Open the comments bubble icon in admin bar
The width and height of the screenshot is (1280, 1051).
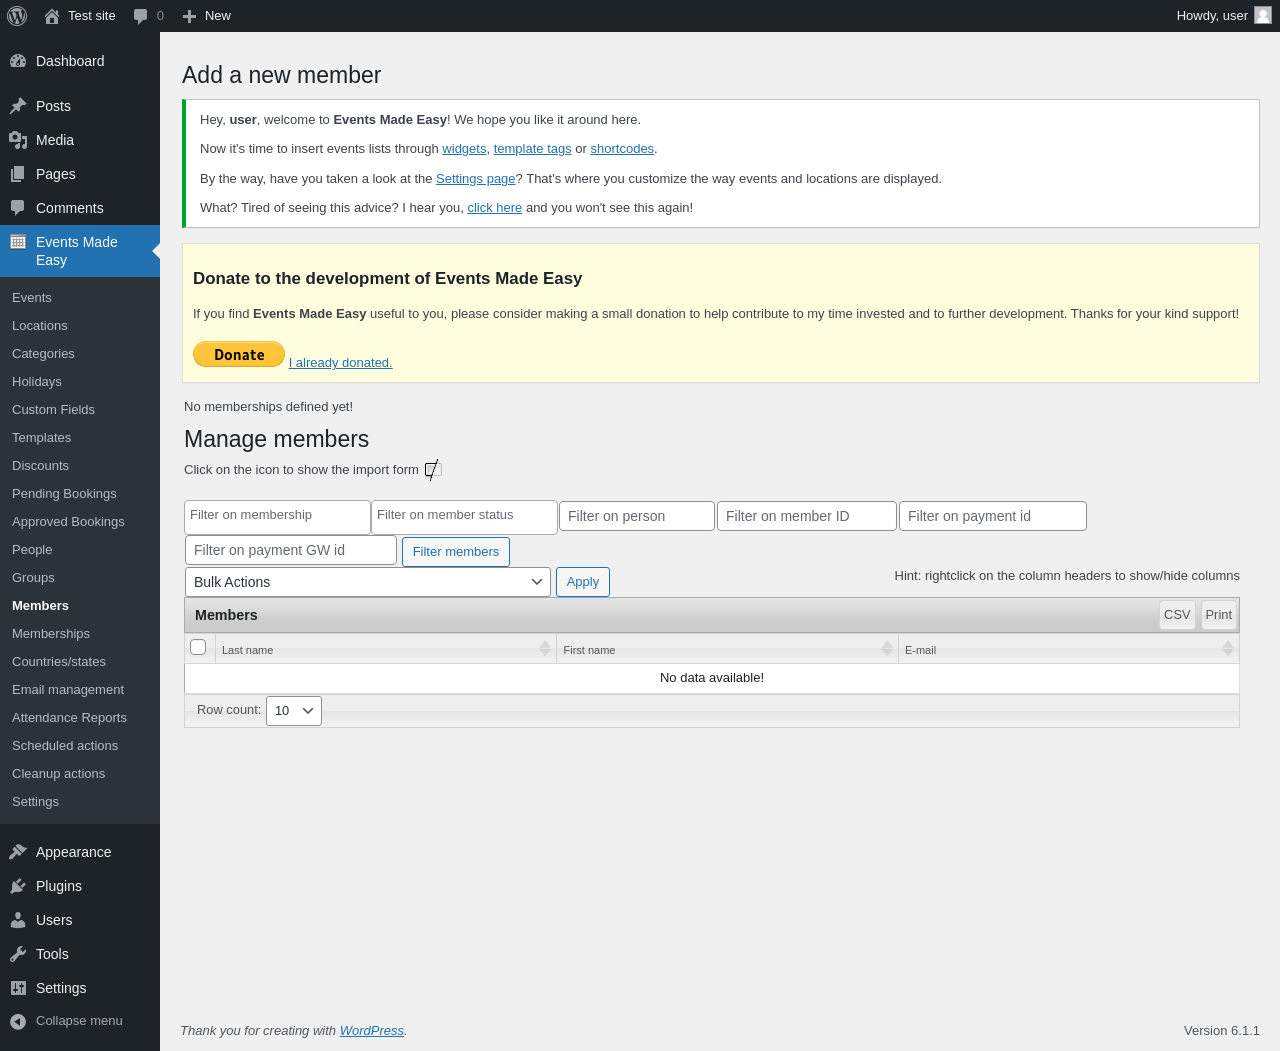(141, 16)
